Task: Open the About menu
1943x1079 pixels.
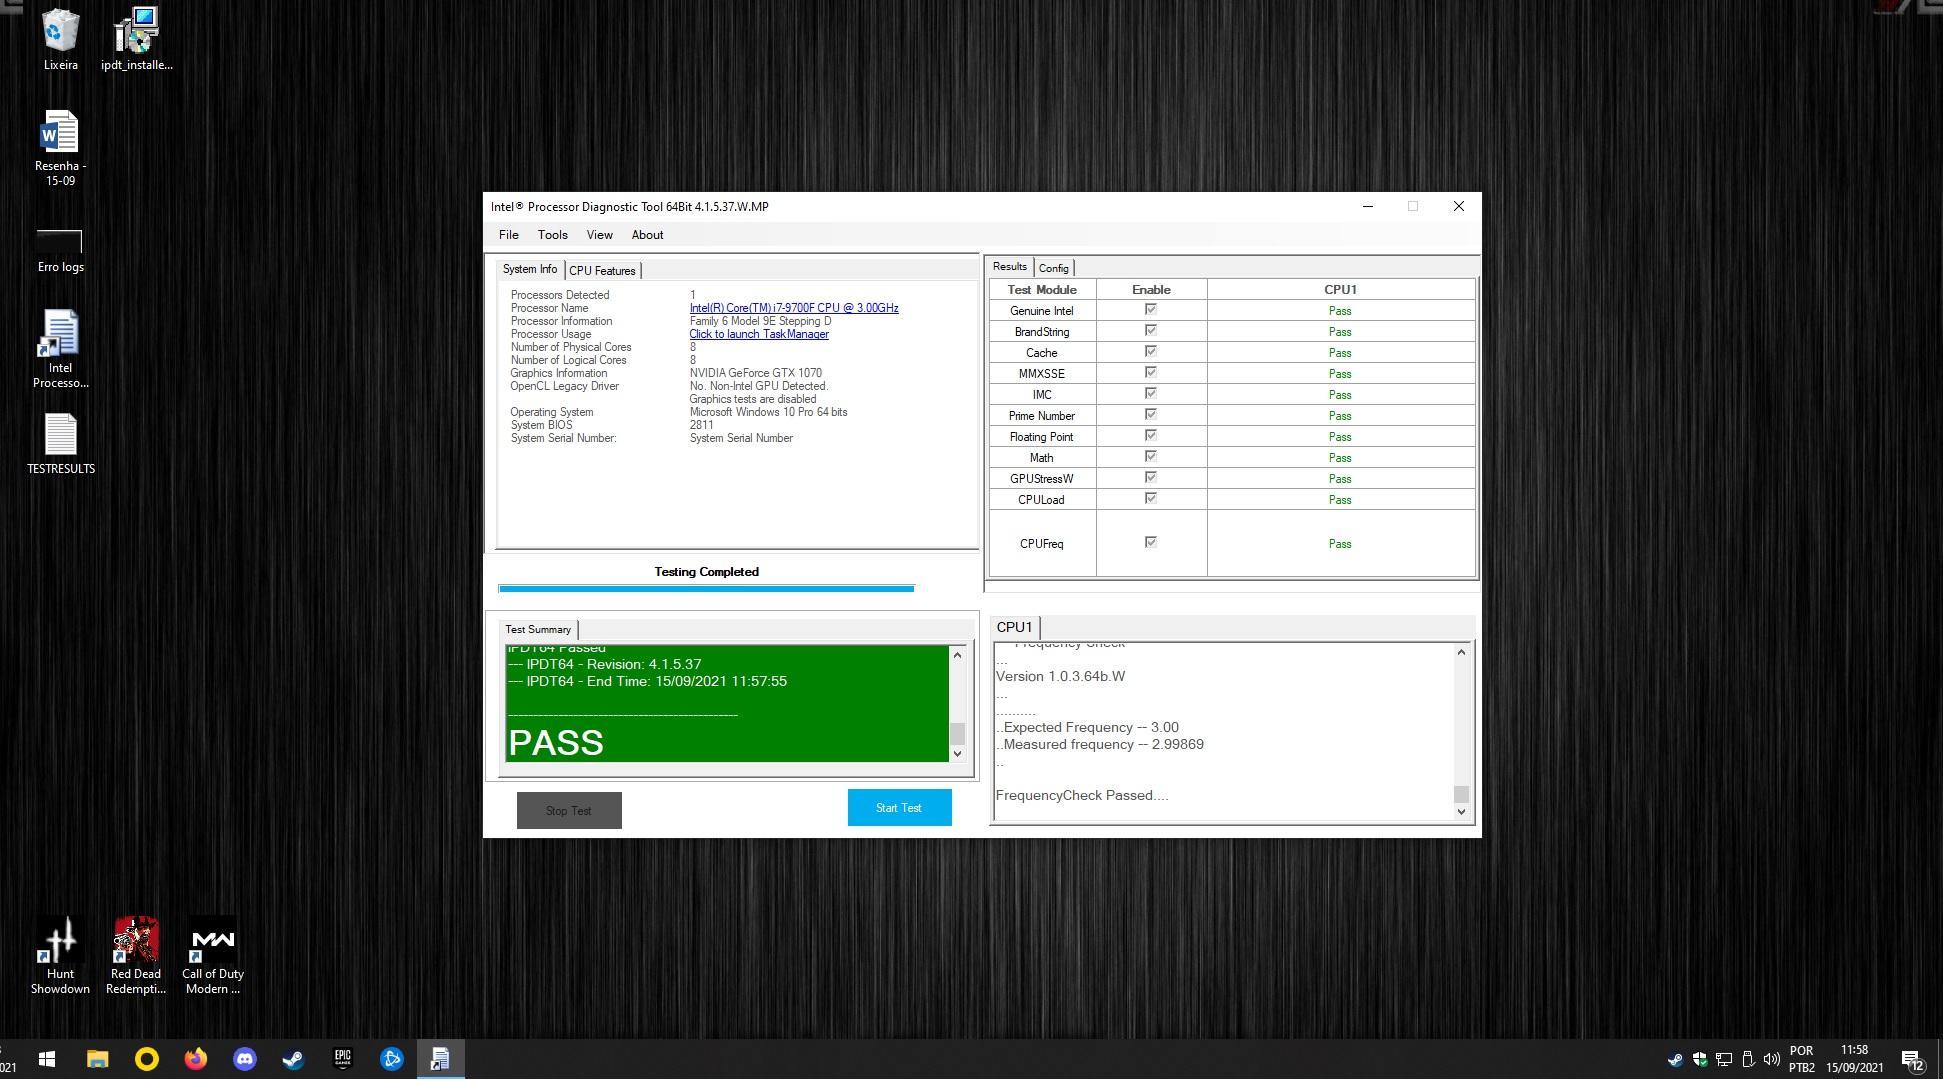Action: pos(647,235)
